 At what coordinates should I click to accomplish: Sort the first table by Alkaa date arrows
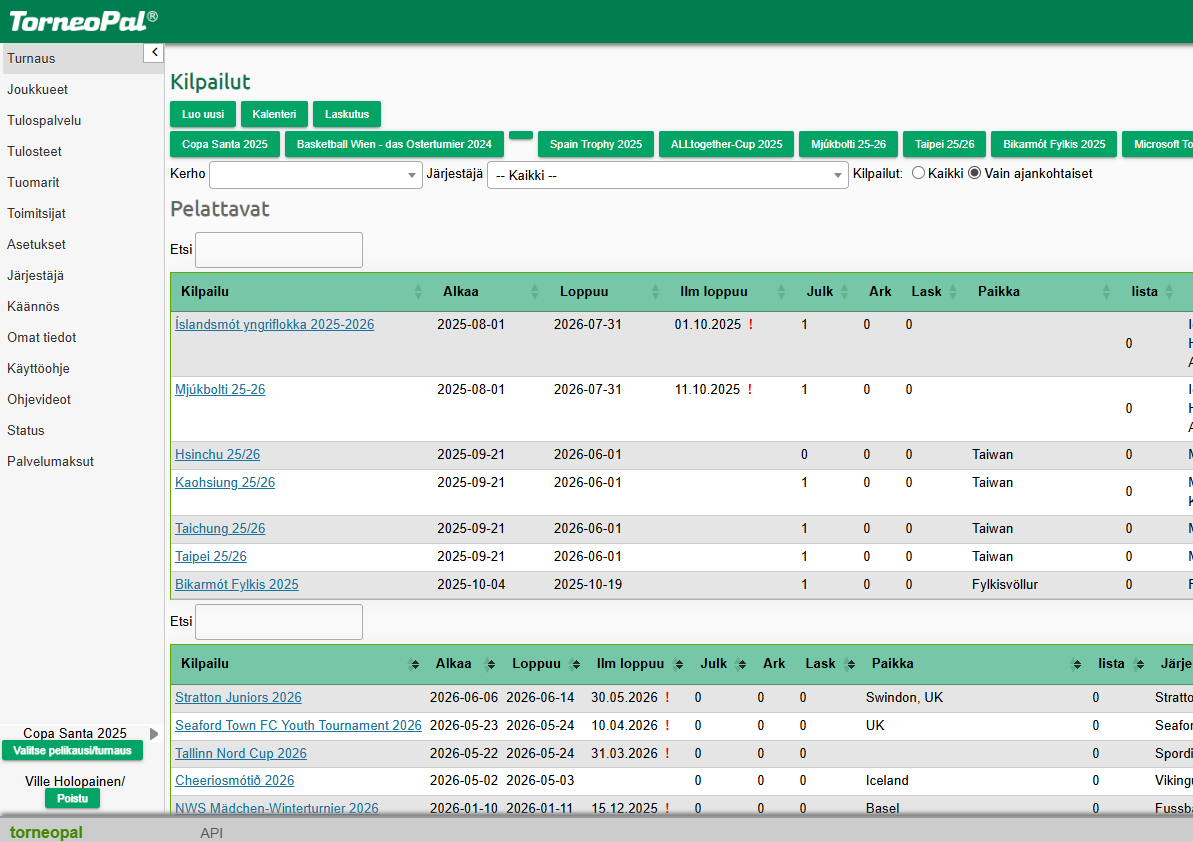(535, 291)
